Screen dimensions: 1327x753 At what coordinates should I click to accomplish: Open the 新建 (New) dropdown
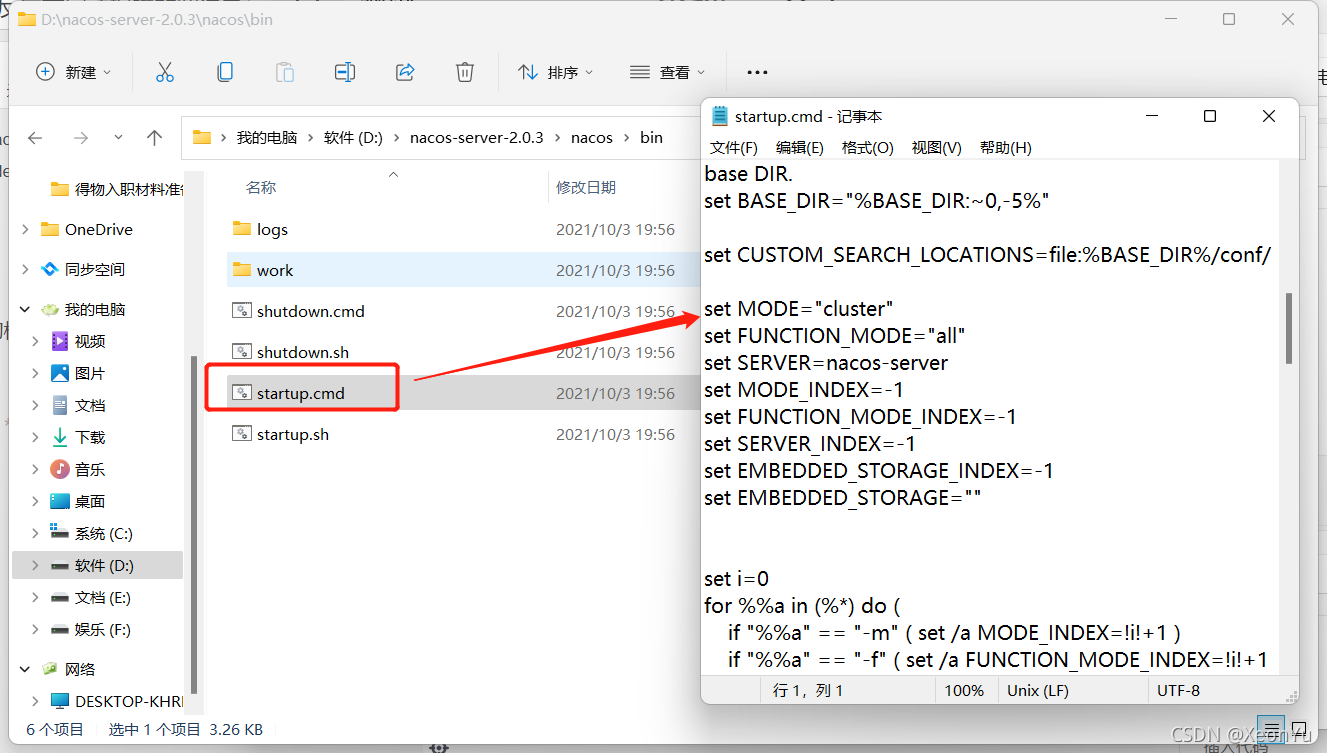pyautogui.click(x=74, y=72)
